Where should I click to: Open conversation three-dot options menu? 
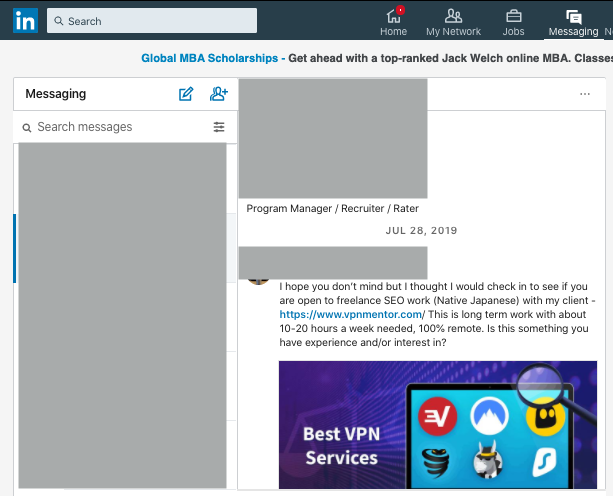click(x=585, y=94)
